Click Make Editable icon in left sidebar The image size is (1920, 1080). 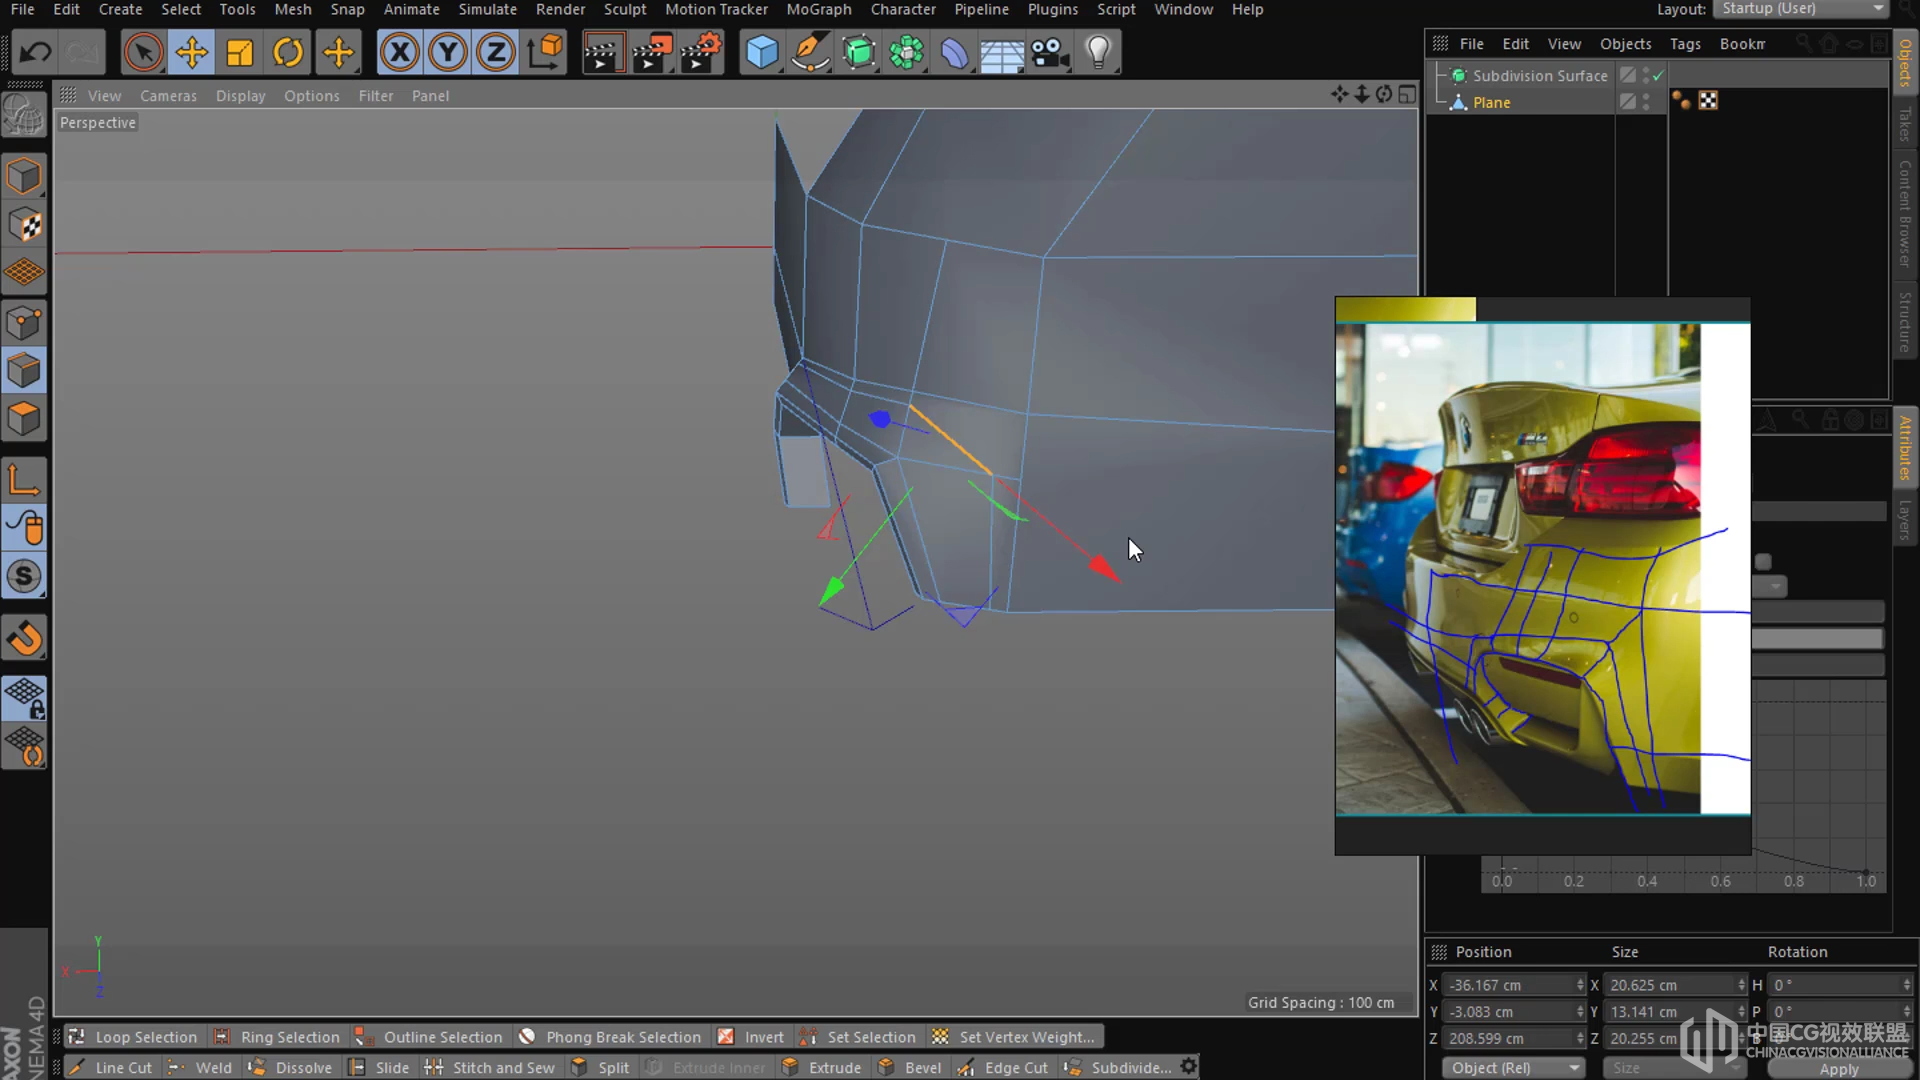pyautogui.click(x=24, y=116)
